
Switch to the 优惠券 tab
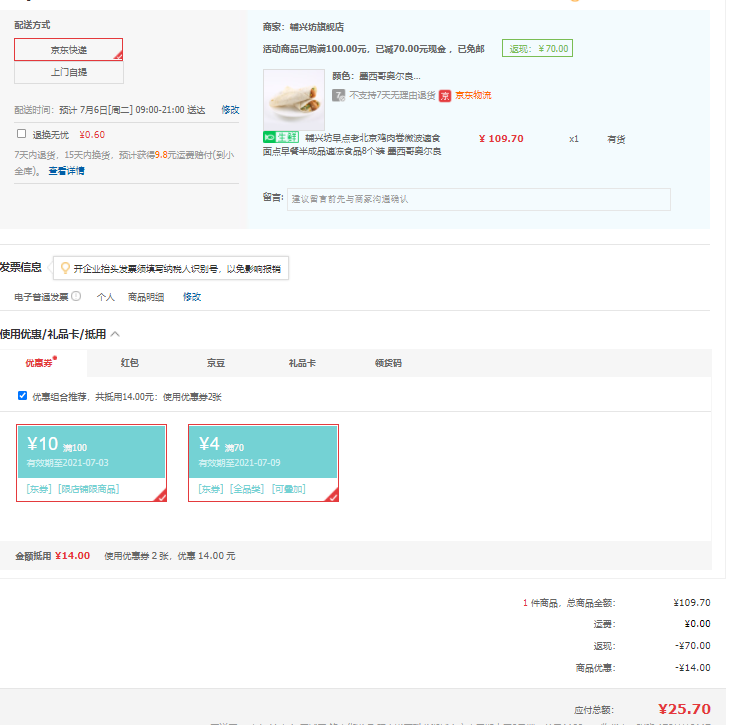pos(39,363)
